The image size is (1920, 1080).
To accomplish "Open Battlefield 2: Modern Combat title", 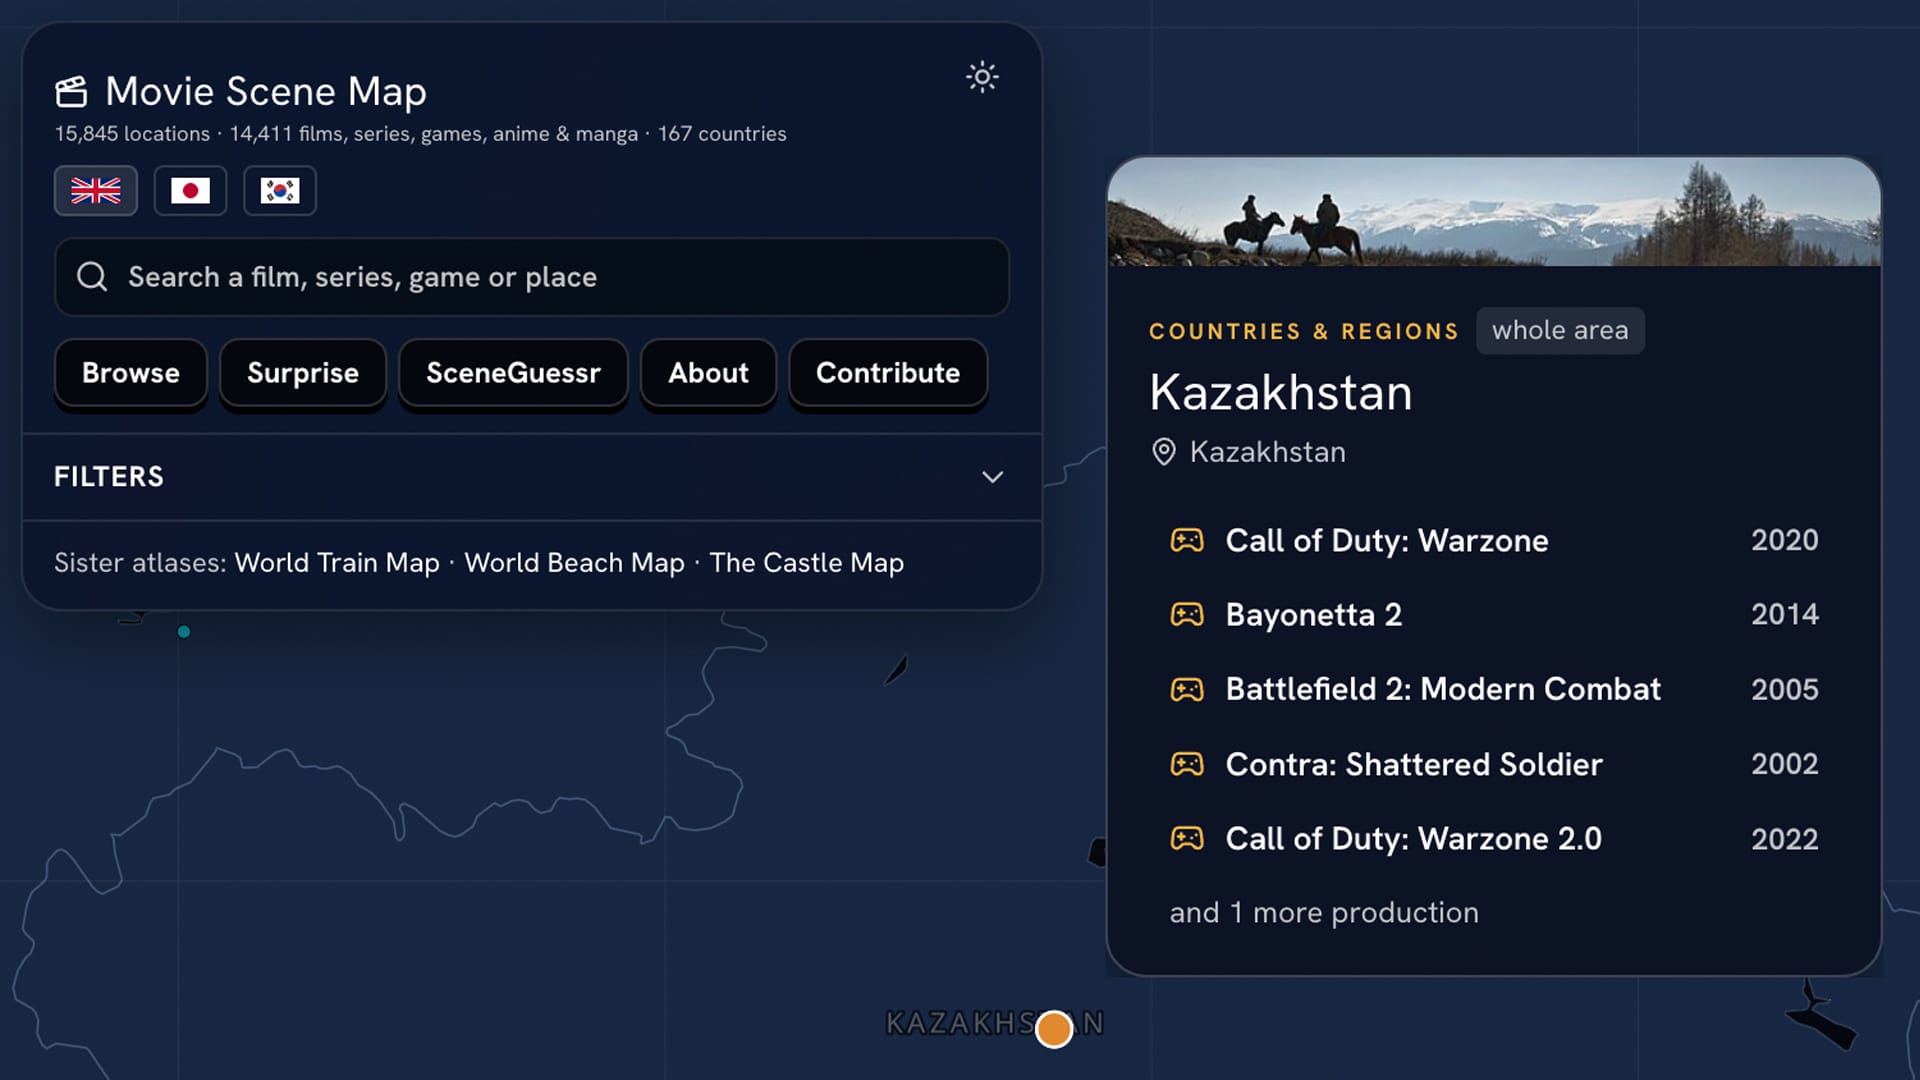I will (1443, 689).
